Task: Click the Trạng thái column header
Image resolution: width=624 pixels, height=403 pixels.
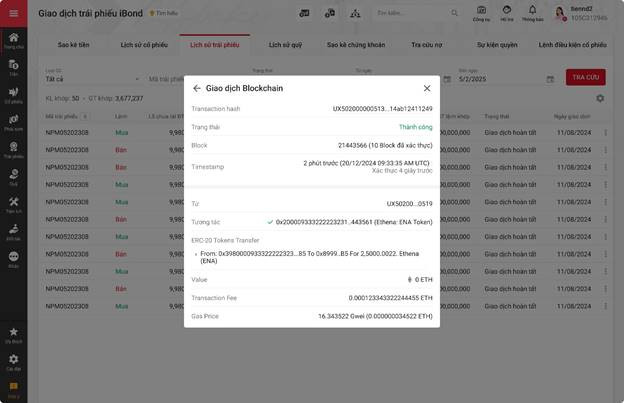Action: click(497, 117)
